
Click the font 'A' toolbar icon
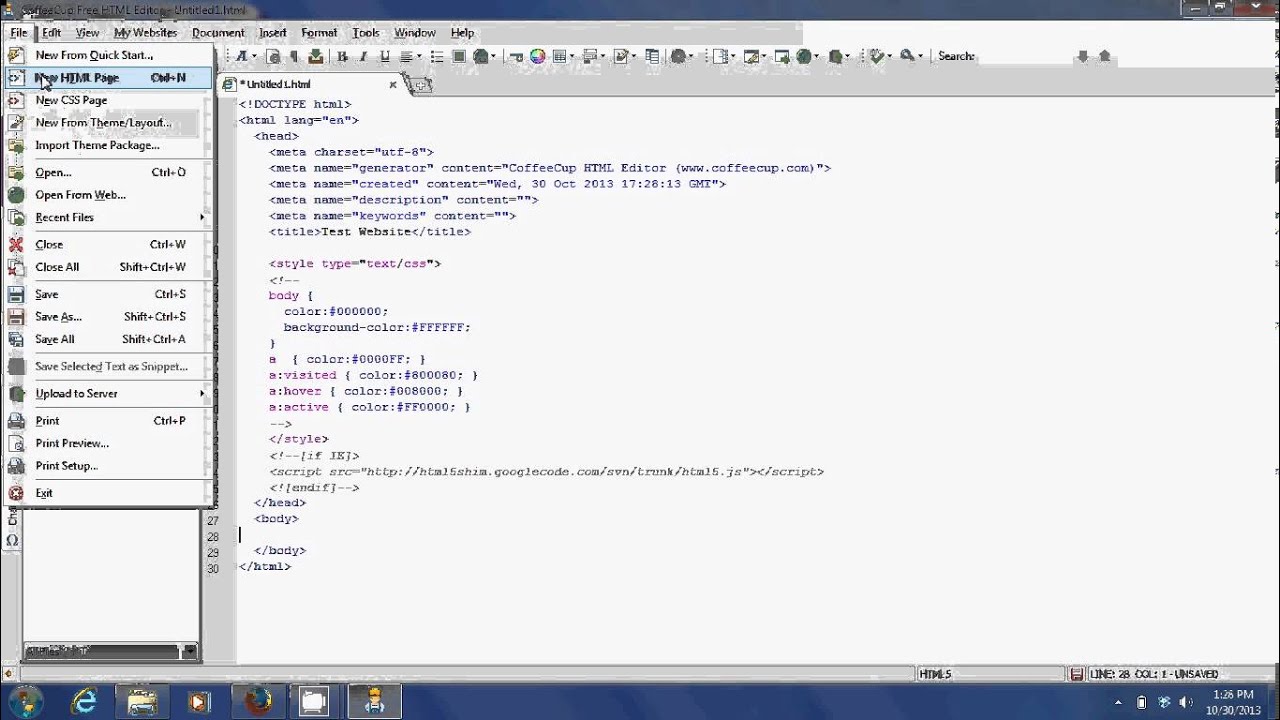pos(242,57)
